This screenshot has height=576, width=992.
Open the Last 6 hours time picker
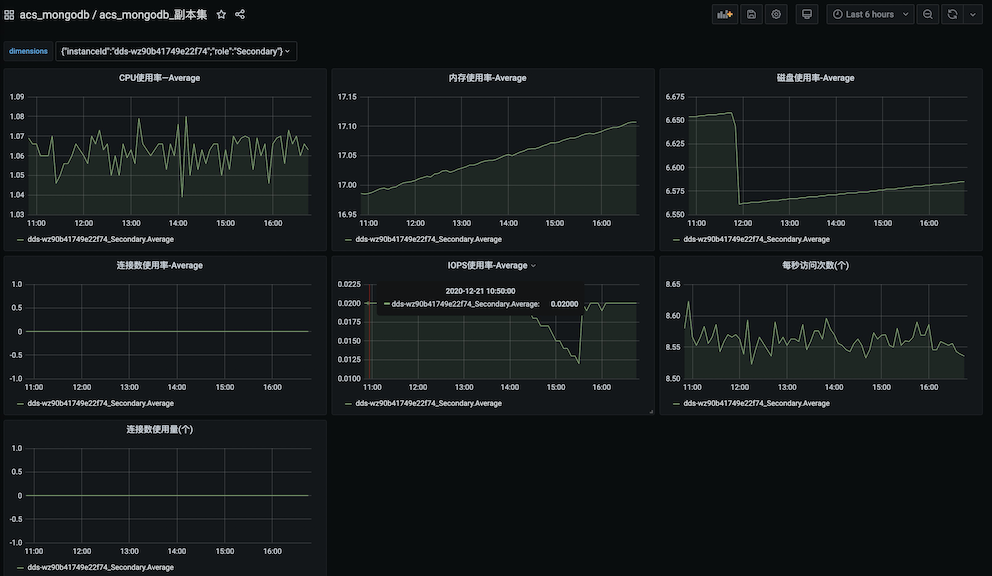(870, 15)
